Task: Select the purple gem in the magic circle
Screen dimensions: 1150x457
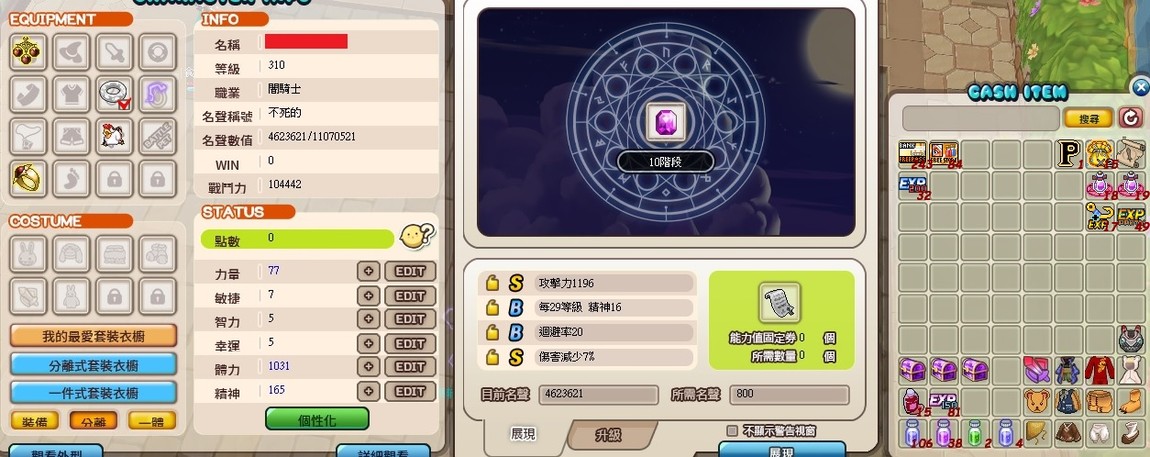Action: (x=666, y=122)
